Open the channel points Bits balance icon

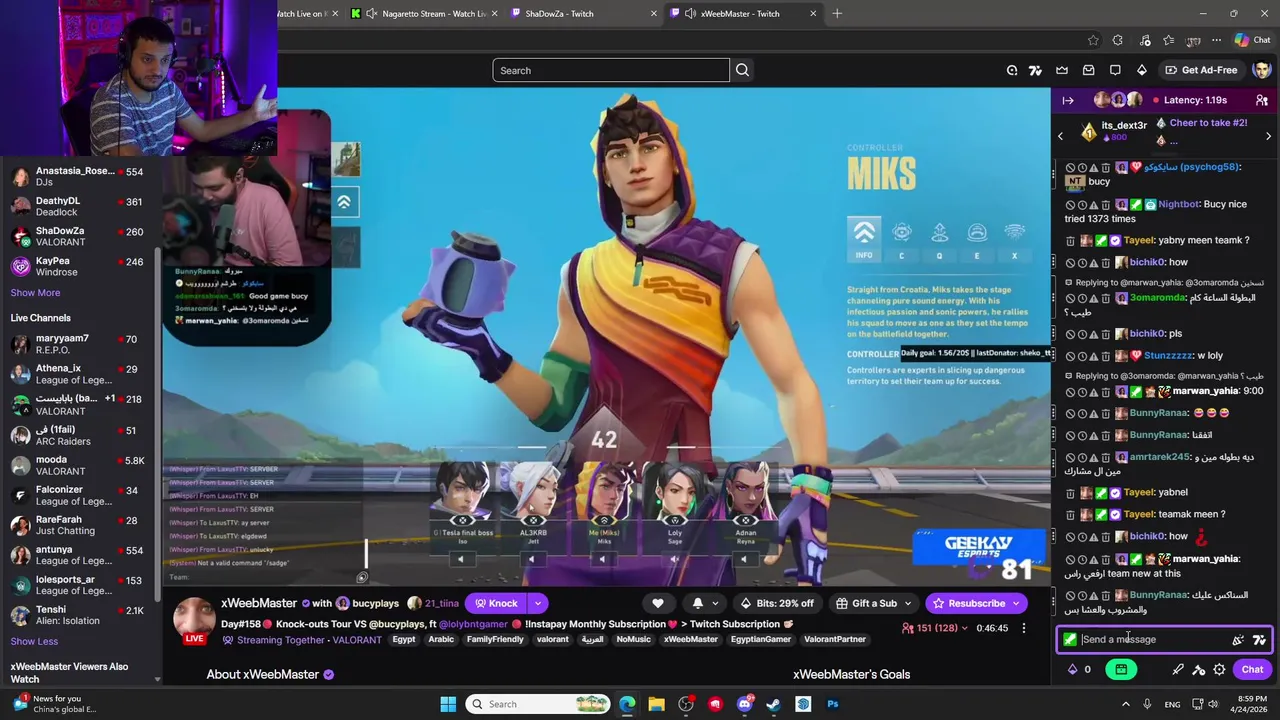pyautogui.click(x=1073, y=670)
